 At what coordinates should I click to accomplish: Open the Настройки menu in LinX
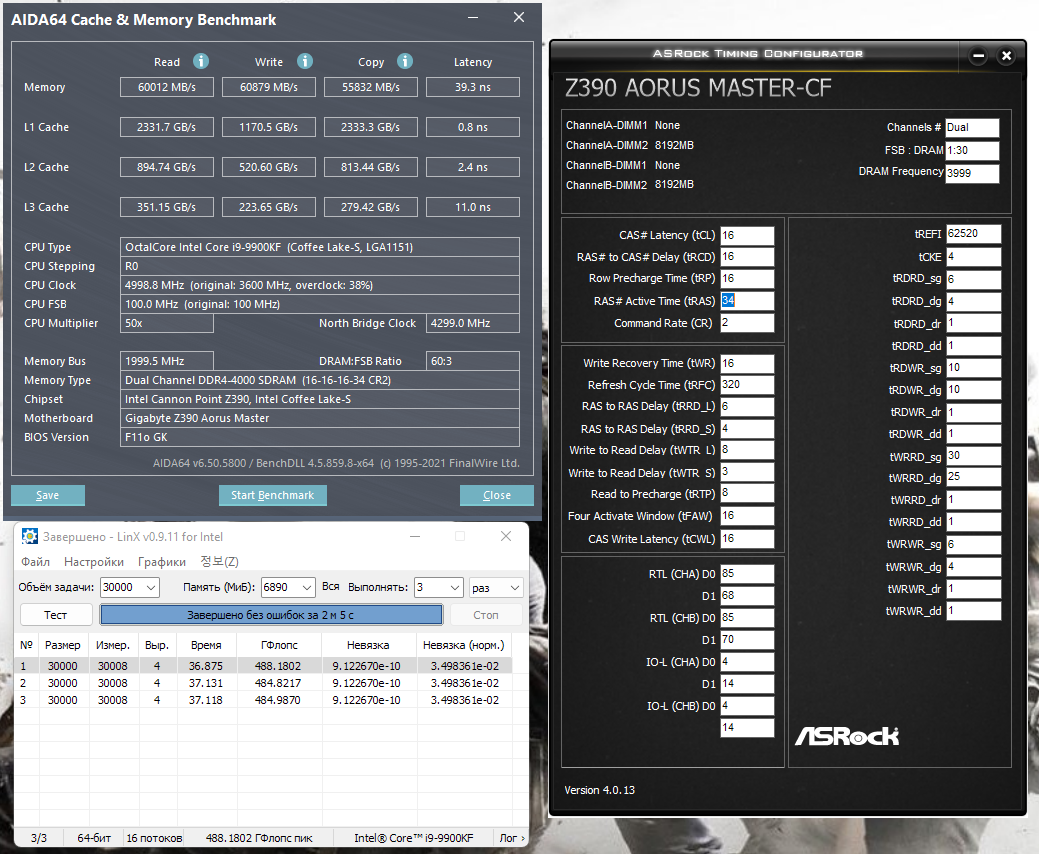(93, 562)
